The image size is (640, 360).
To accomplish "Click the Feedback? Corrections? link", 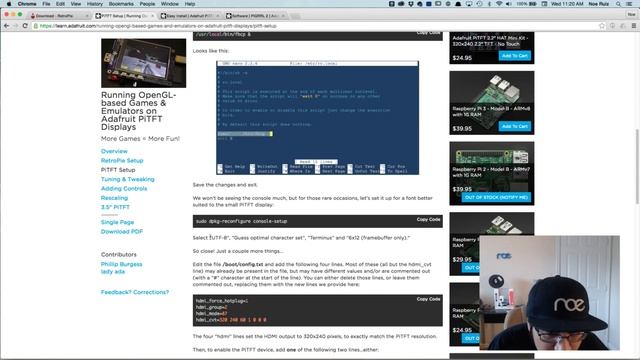I will click(135, 292).
